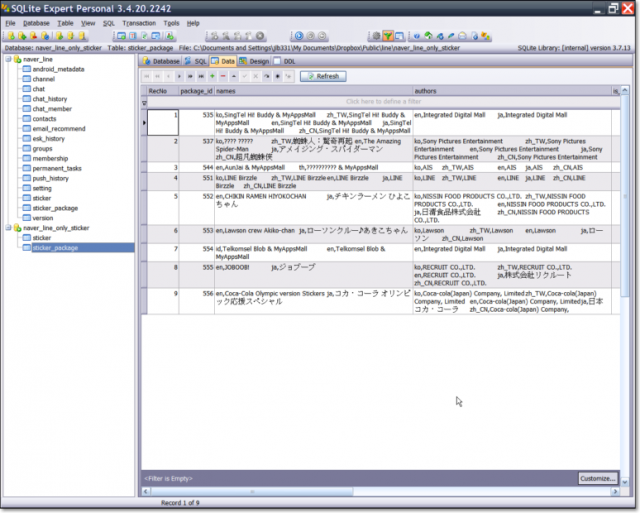Click package_id cell 556
The image size is (640, 513).
click(x=196, y=301)
